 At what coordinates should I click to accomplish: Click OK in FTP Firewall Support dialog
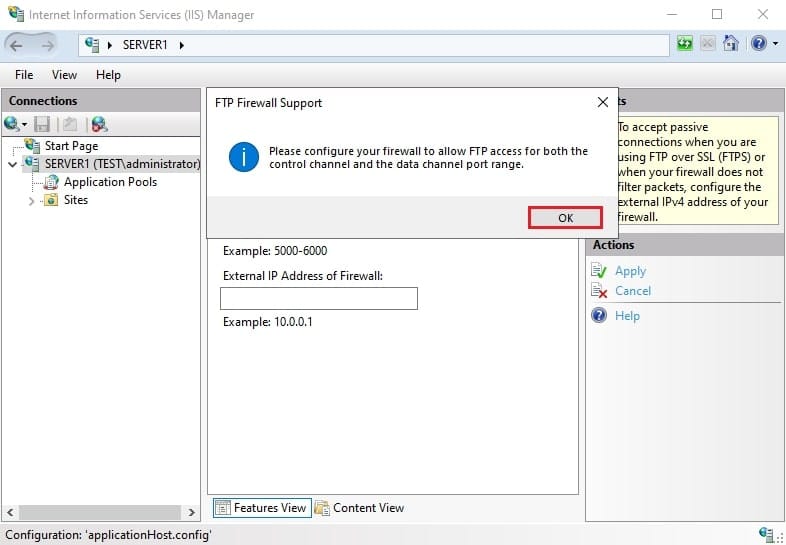[x=565, y=218]
